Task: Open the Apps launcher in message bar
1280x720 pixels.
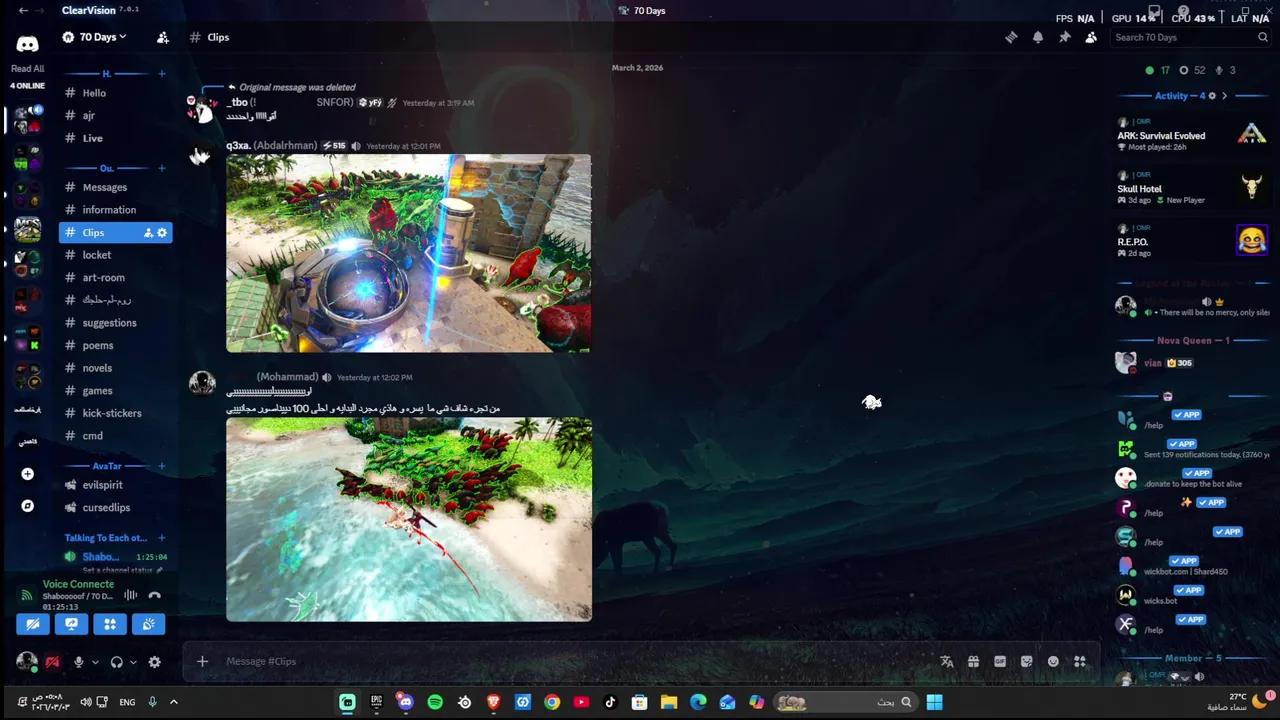Action: [x=1079, y=661]
